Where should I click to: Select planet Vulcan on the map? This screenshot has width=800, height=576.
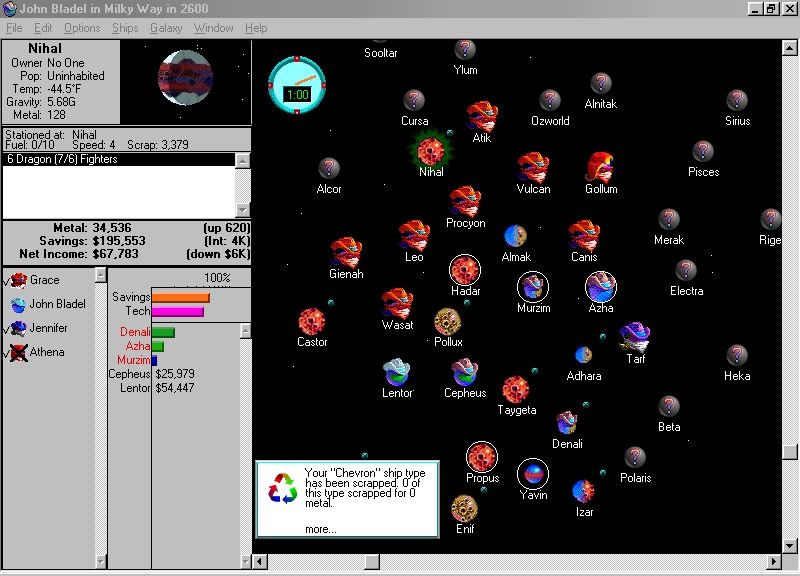tap(531, 167)
